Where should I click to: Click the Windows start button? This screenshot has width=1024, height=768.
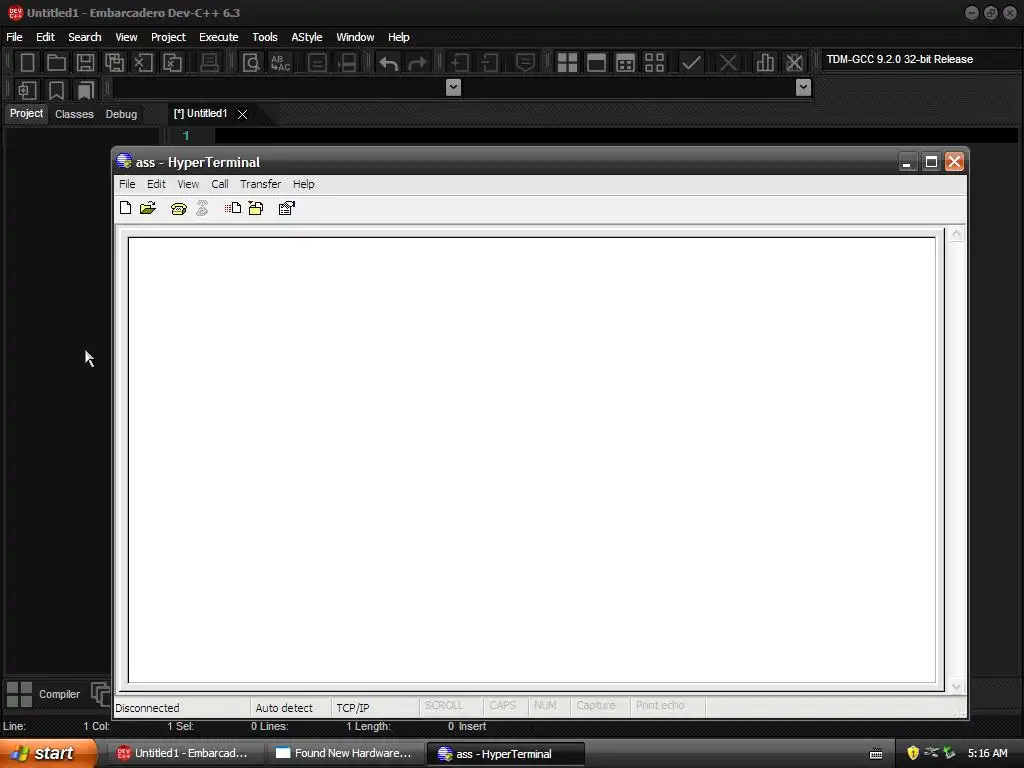(49, 753)
